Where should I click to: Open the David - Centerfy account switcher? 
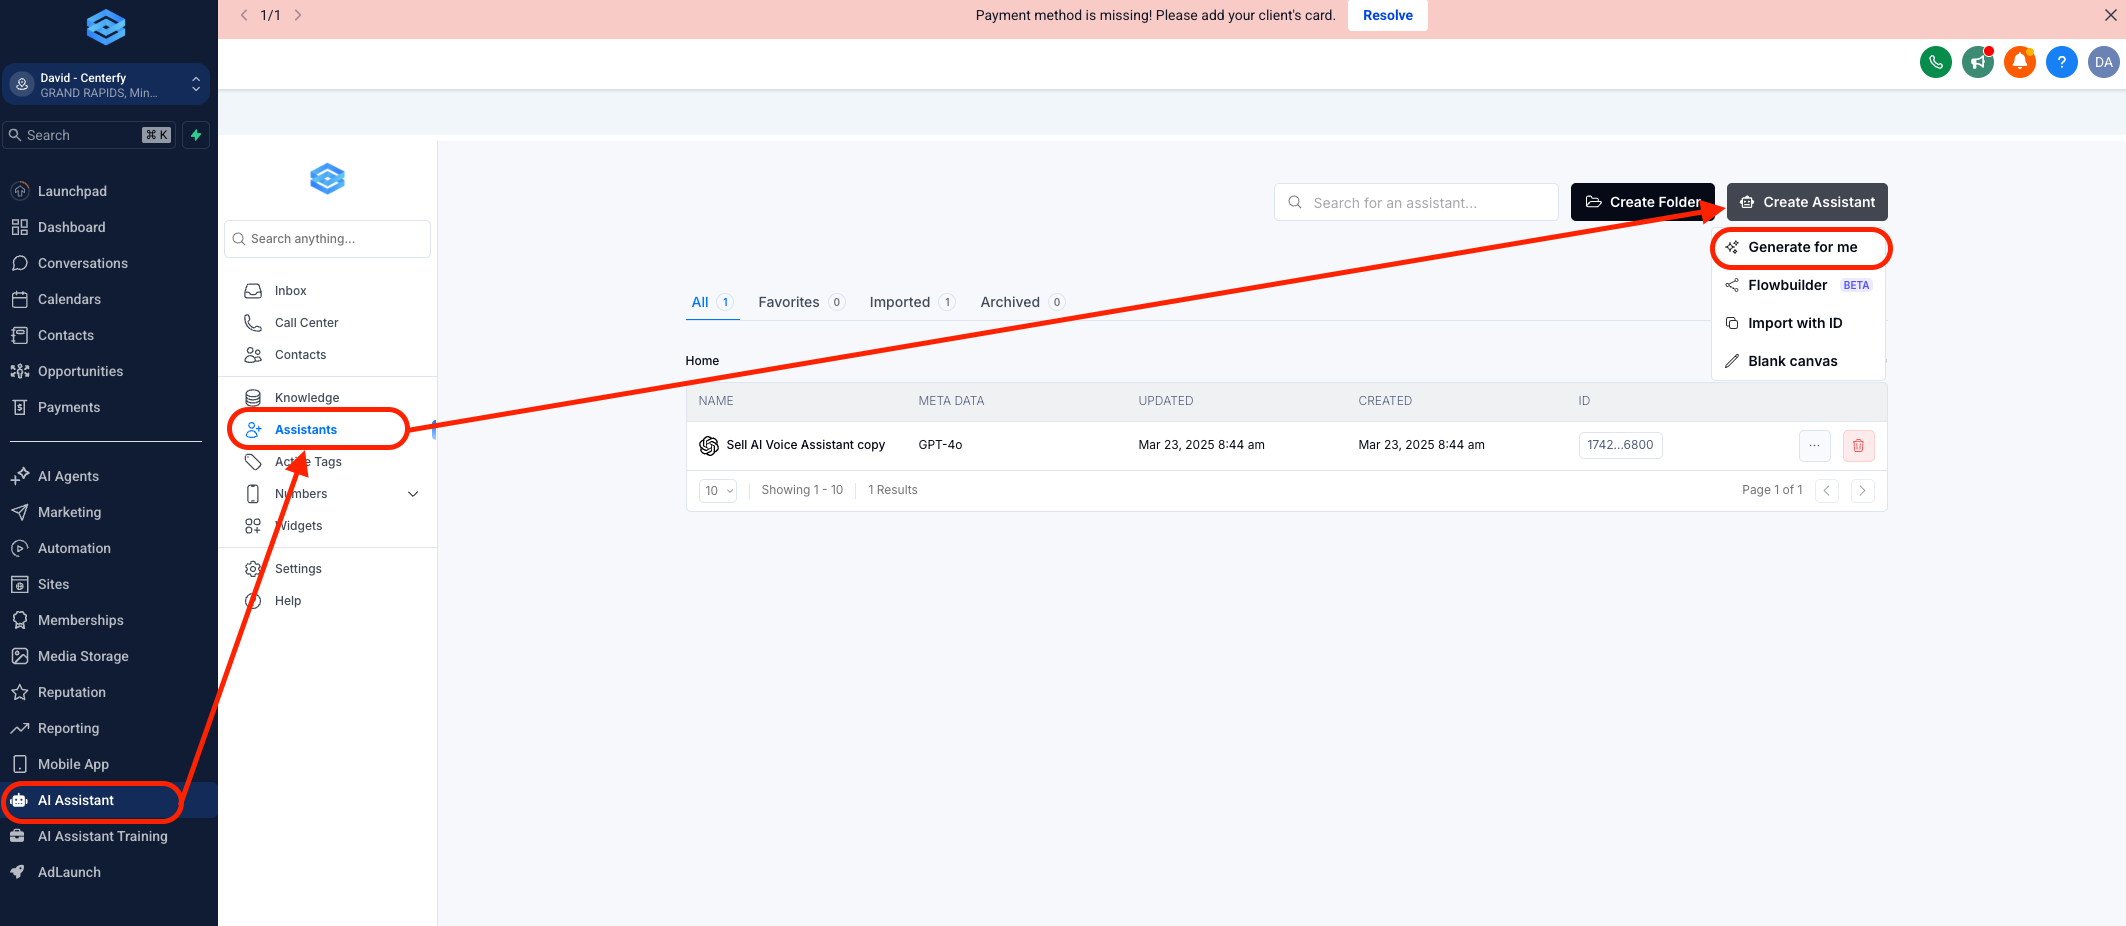click(x=106, y=85)
